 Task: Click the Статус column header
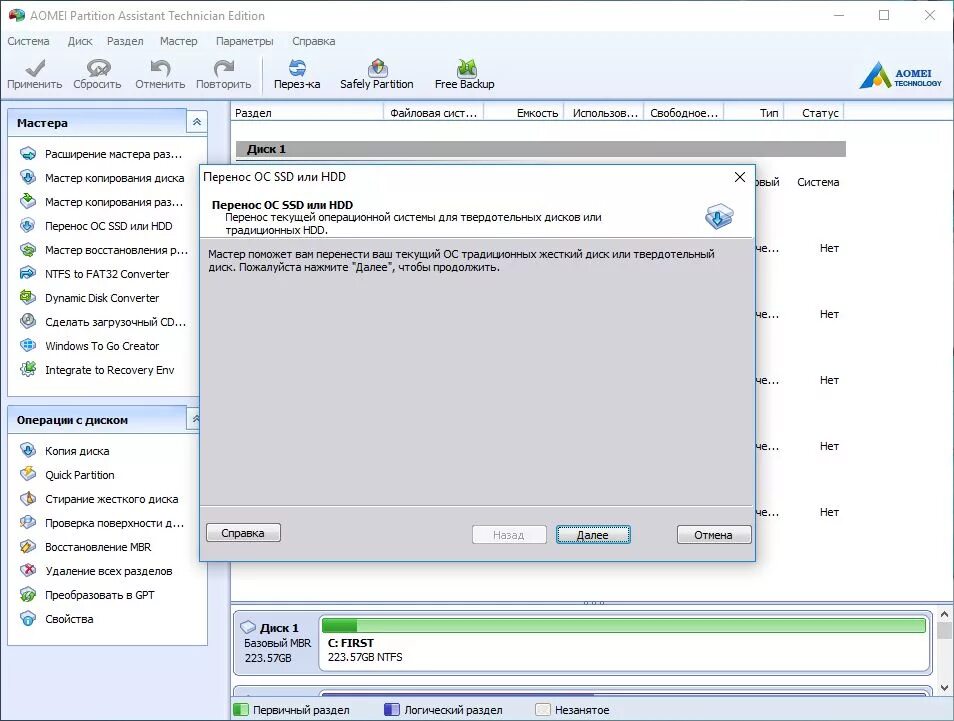tap(813, 113)
